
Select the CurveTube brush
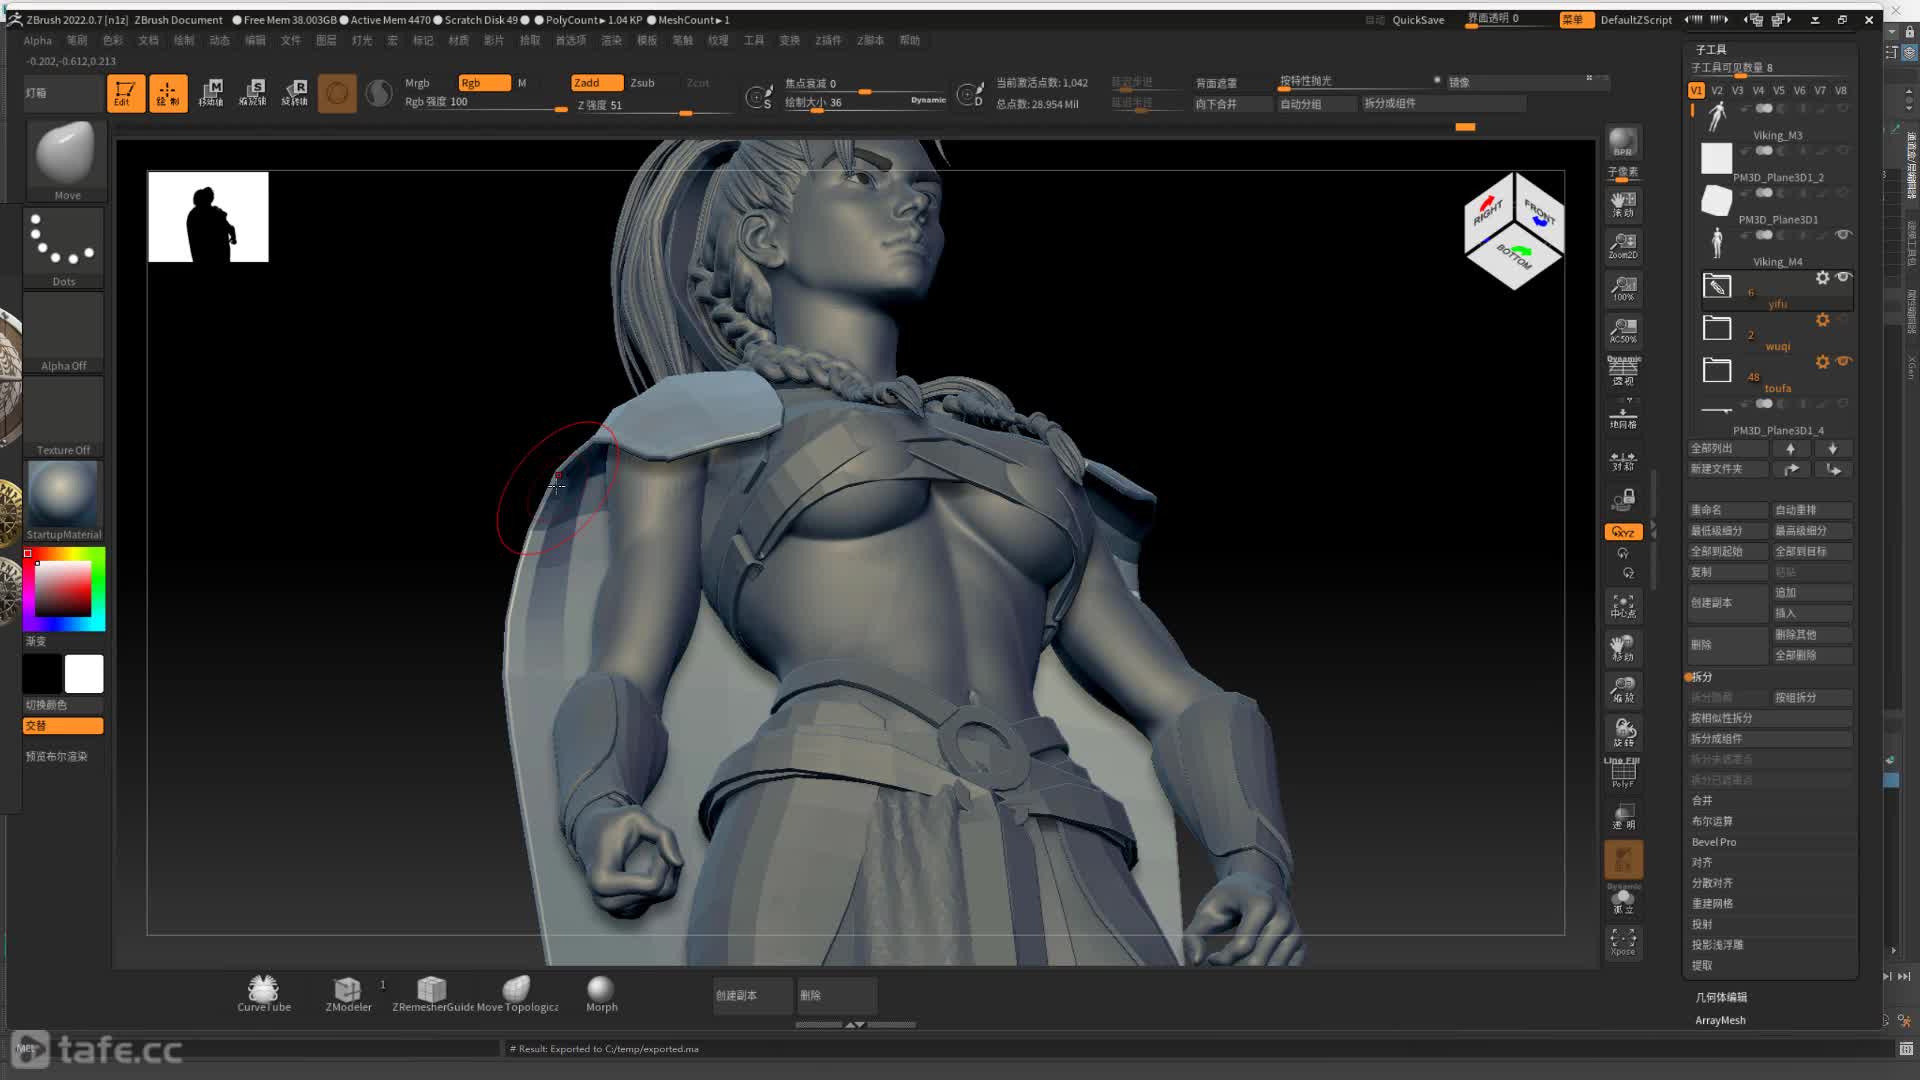pos(264,994)
